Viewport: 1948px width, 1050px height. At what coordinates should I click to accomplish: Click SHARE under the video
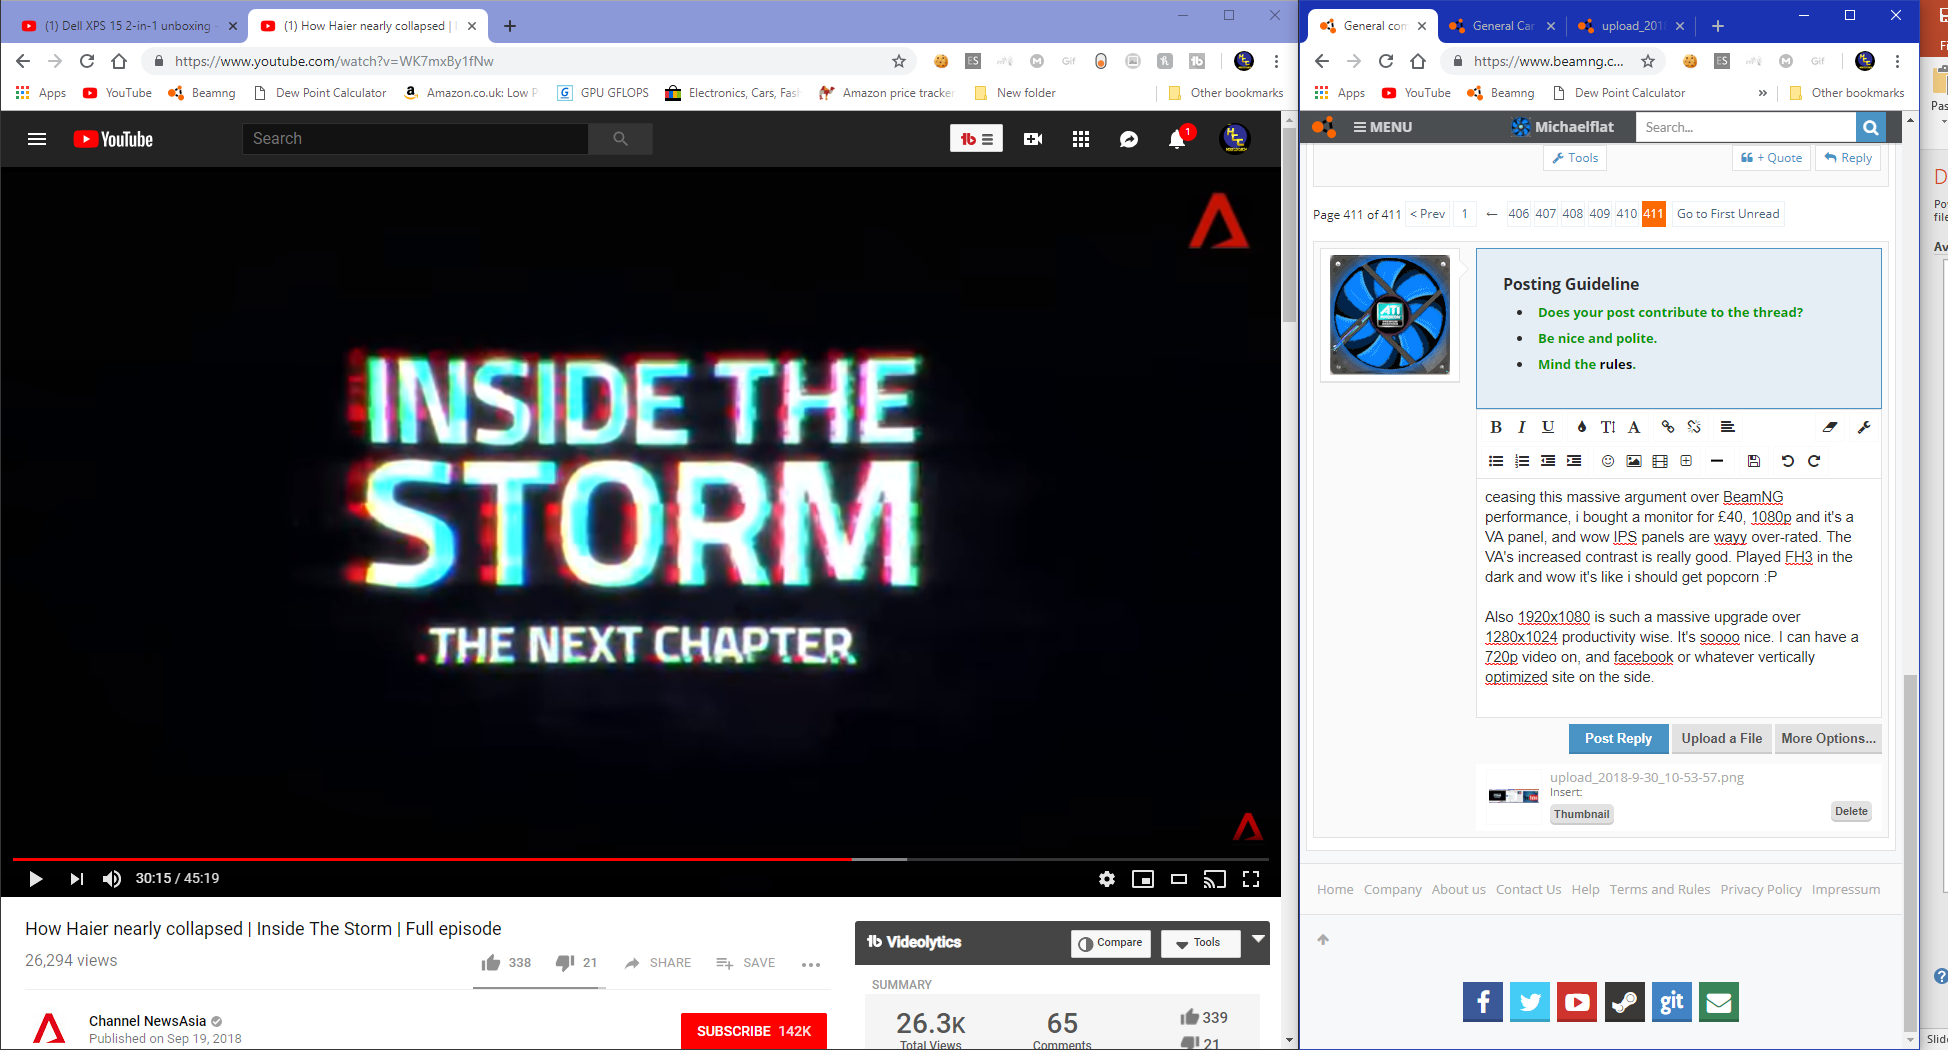(x=658, y=963)
